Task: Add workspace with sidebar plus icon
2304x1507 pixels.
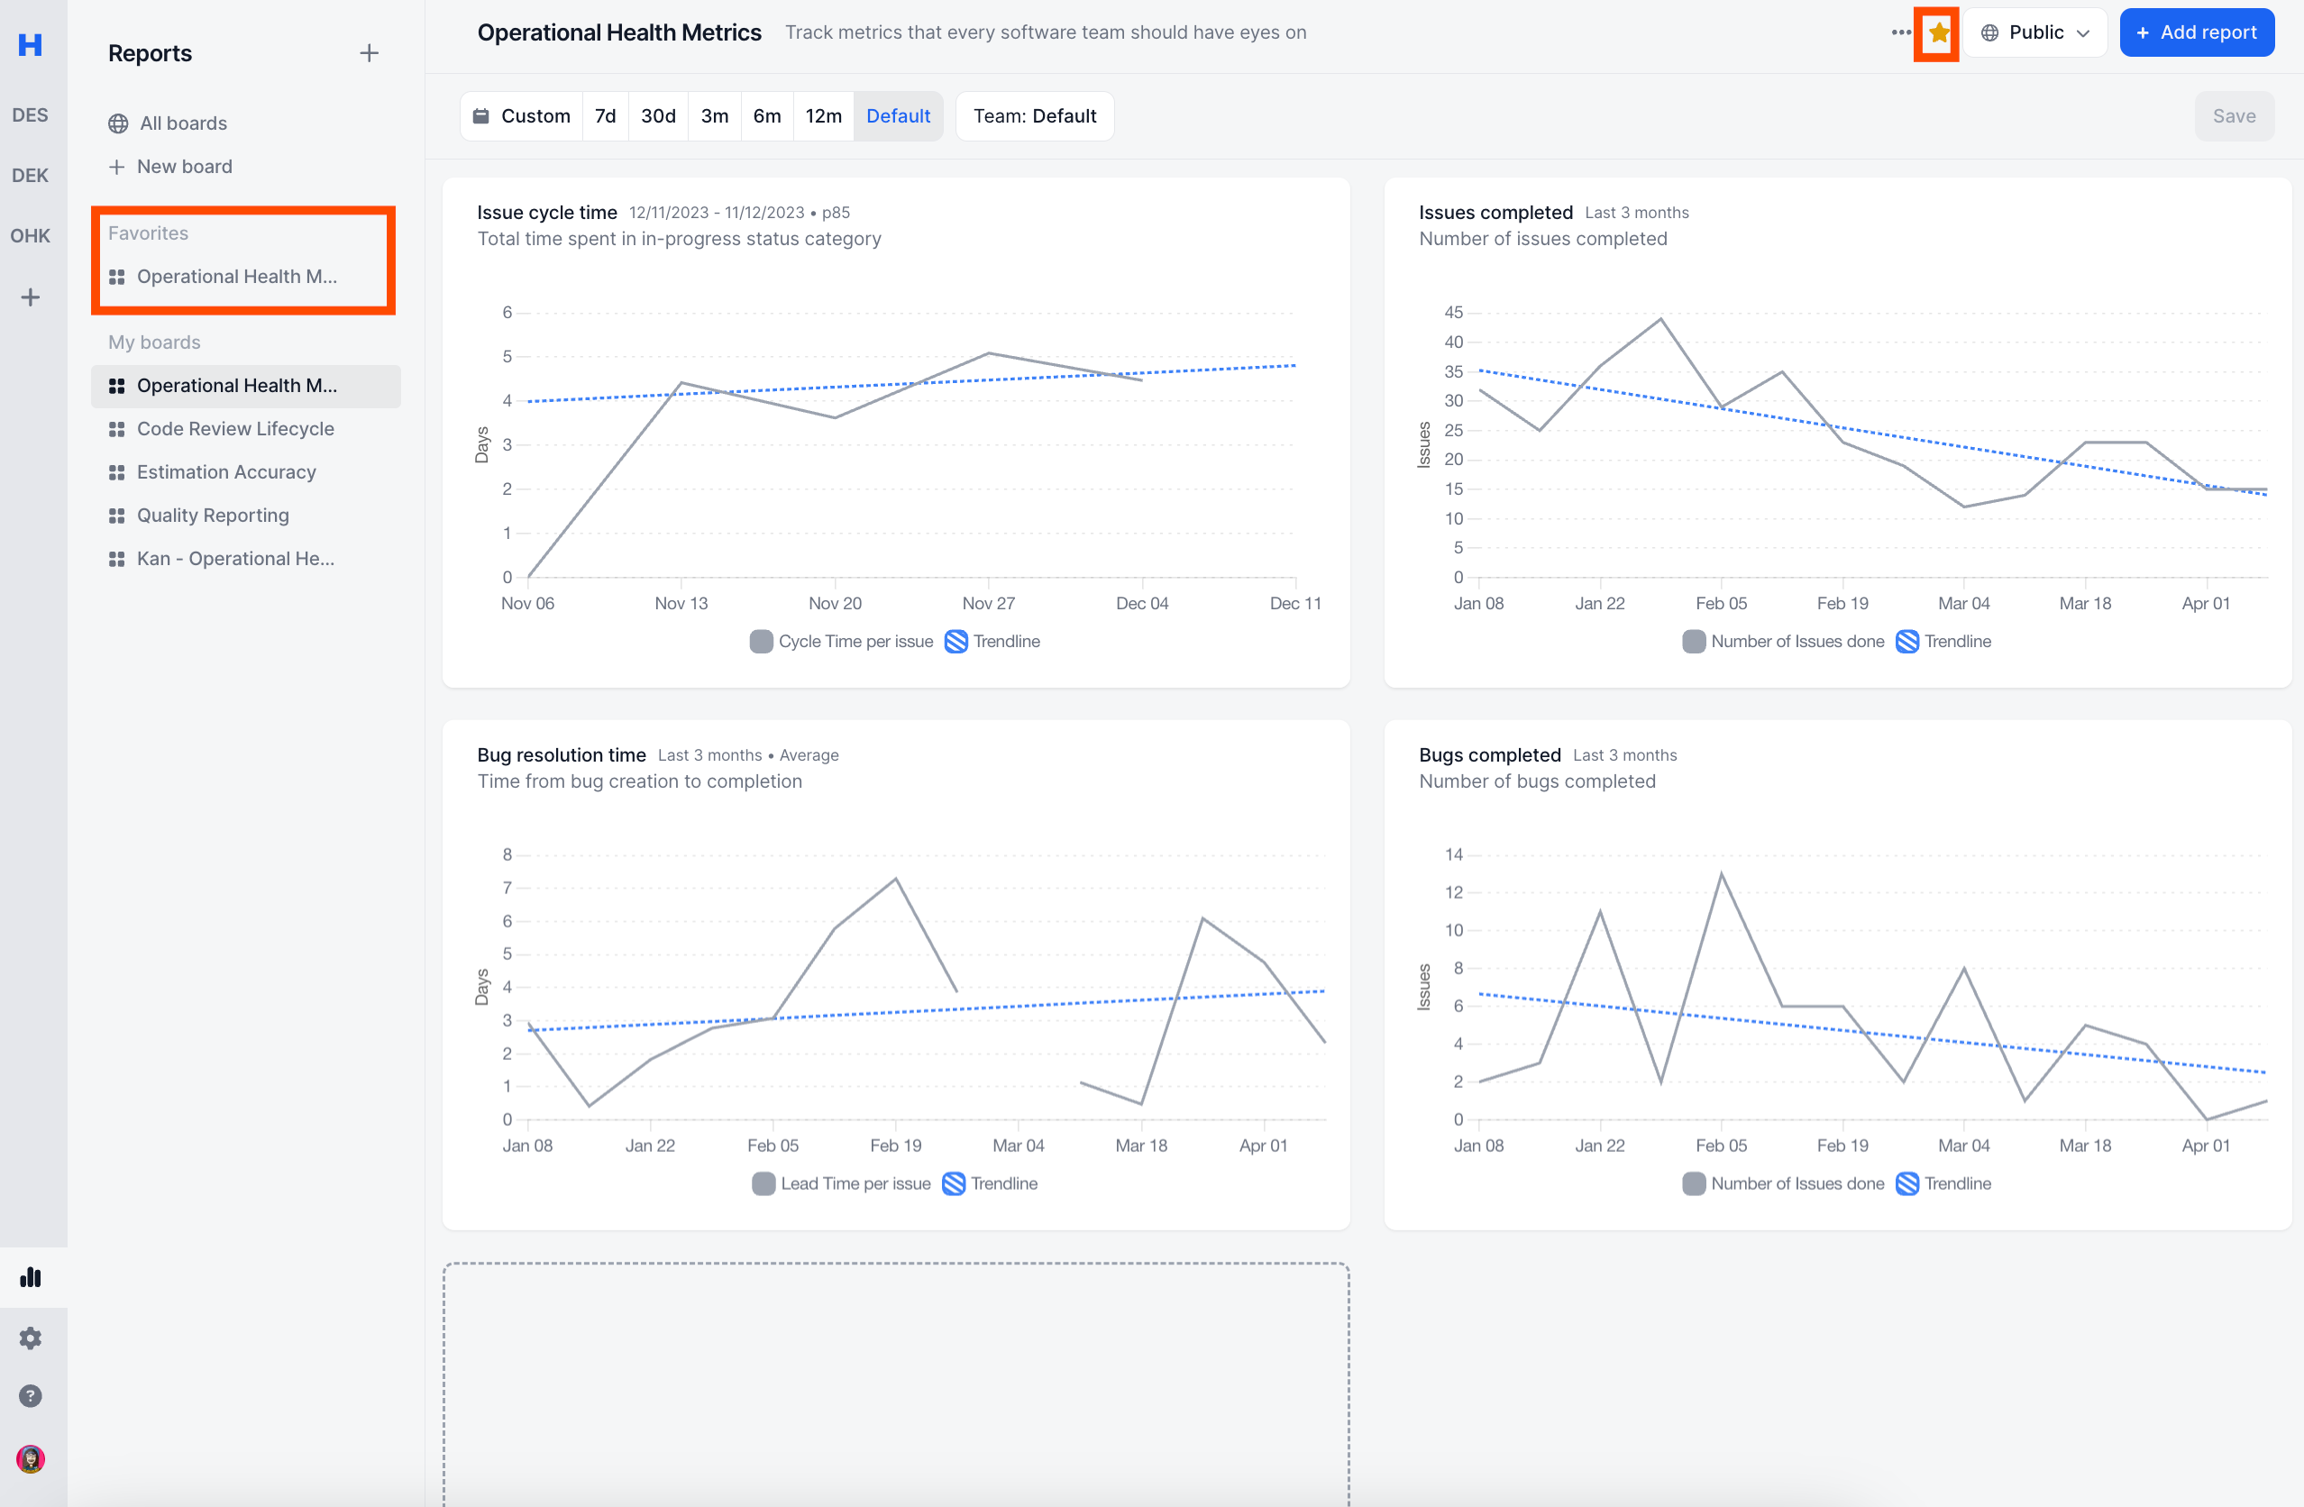Action: [31, 297]
